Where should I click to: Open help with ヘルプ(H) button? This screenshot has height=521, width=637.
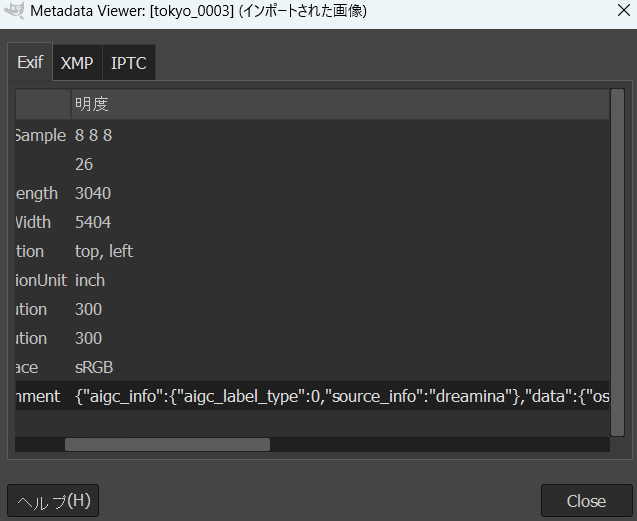click(x=53, y=501)
